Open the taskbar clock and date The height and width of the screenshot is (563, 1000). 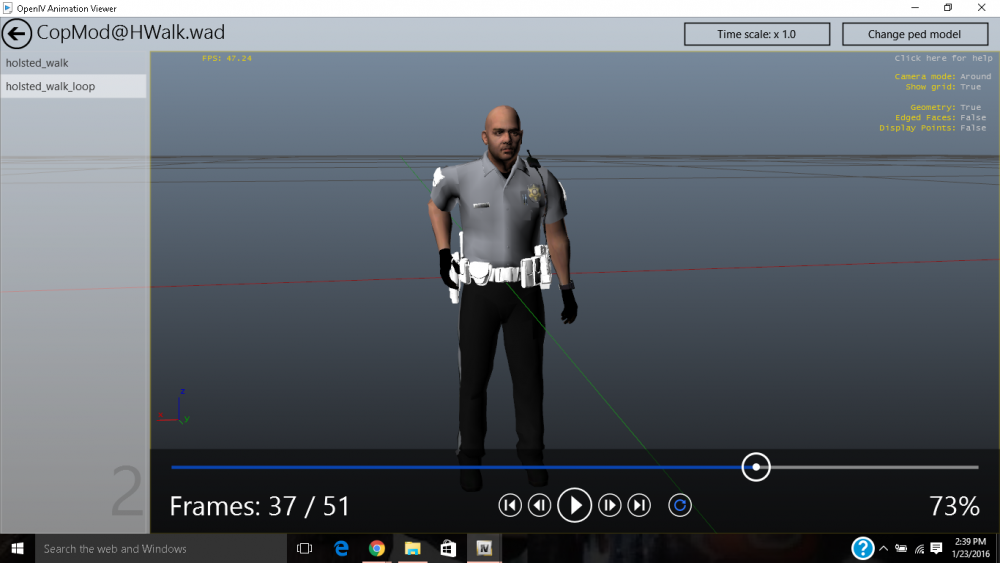pos(970,548)
